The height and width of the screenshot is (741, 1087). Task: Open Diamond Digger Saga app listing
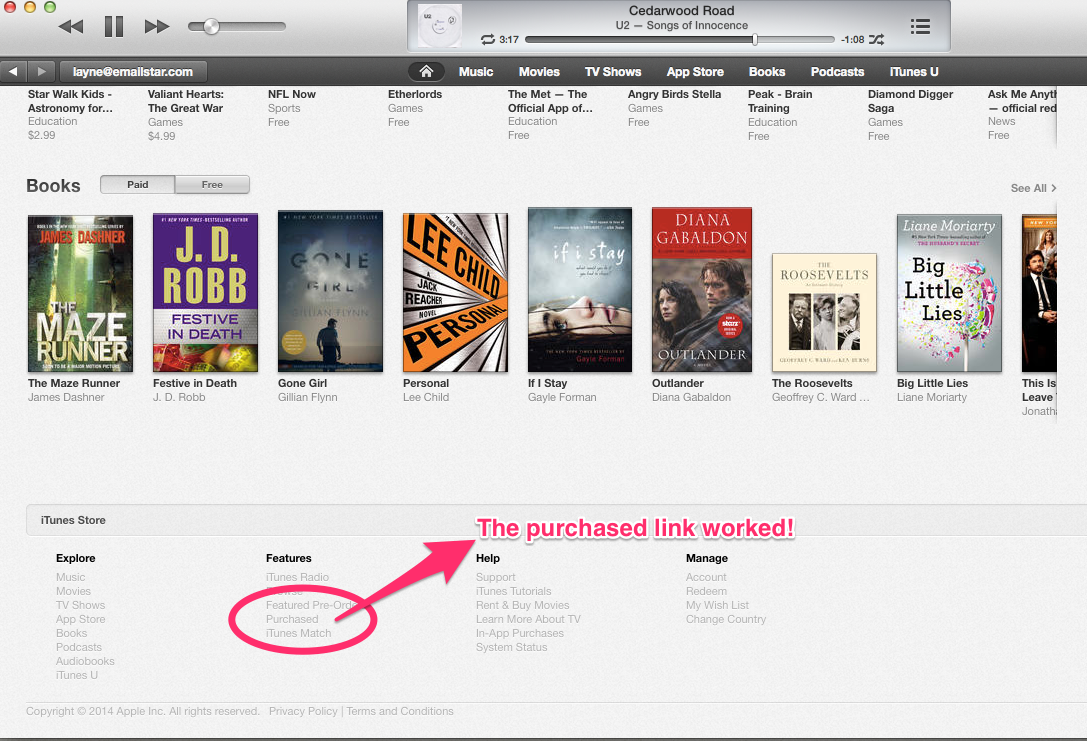pos(910,101)
